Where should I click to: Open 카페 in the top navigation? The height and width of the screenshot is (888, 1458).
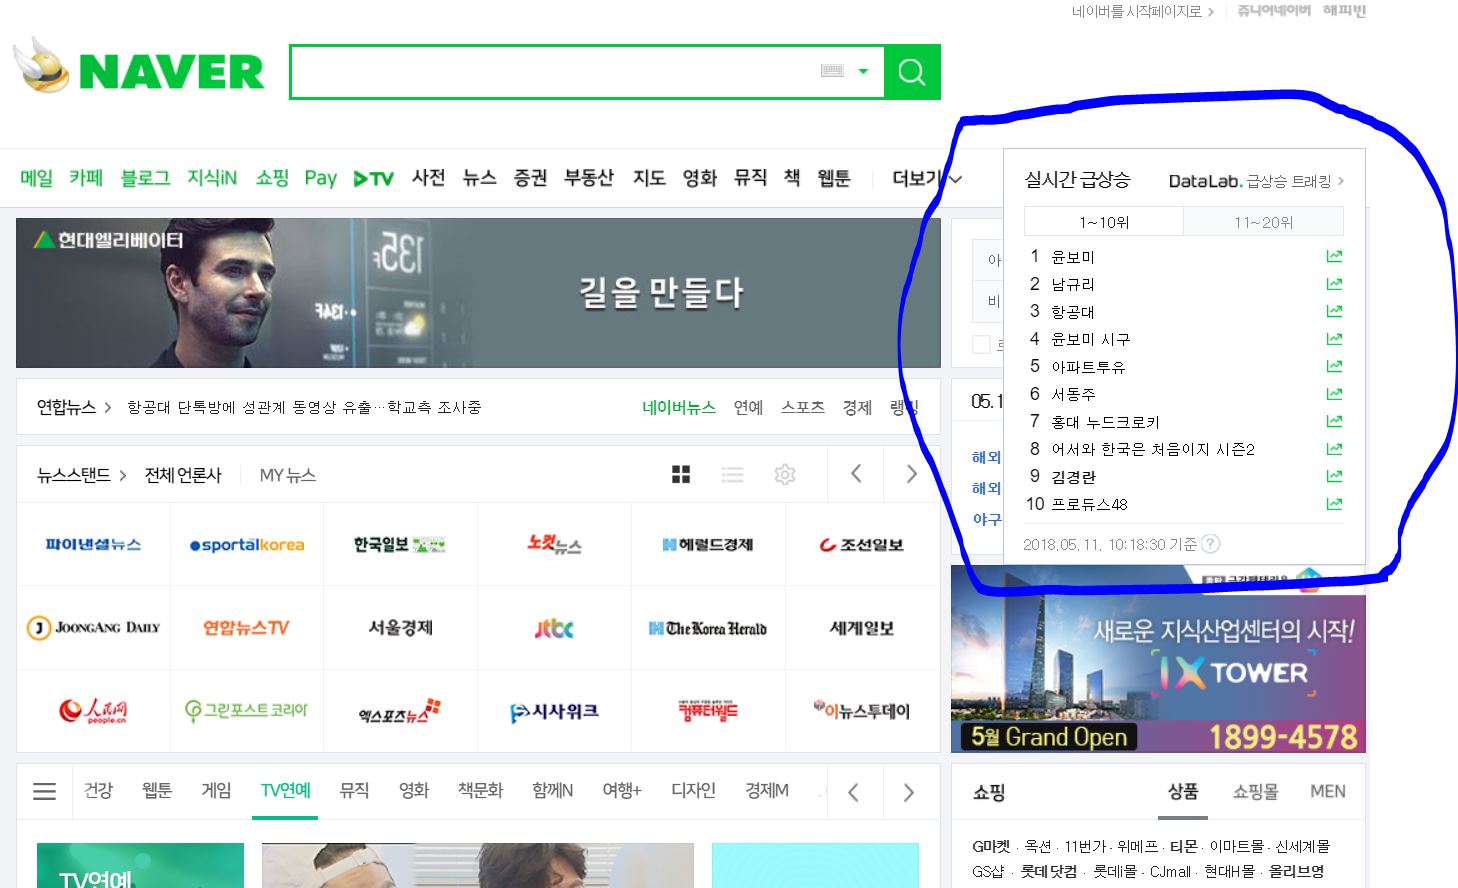pyautogui.click(x=86, y=178)
